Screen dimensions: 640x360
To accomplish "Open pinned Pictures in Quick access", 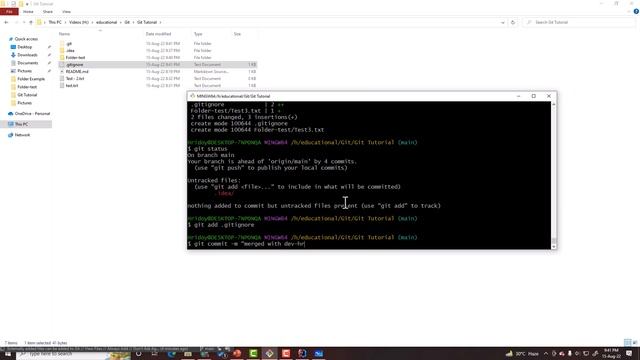I will [x=24, y=71].
